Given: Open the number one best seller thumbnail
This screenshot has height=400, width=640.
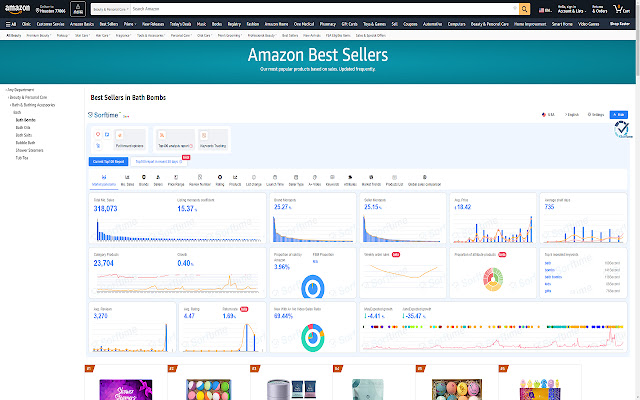Looking at the screenshot, I should click(x=126, y=389).
